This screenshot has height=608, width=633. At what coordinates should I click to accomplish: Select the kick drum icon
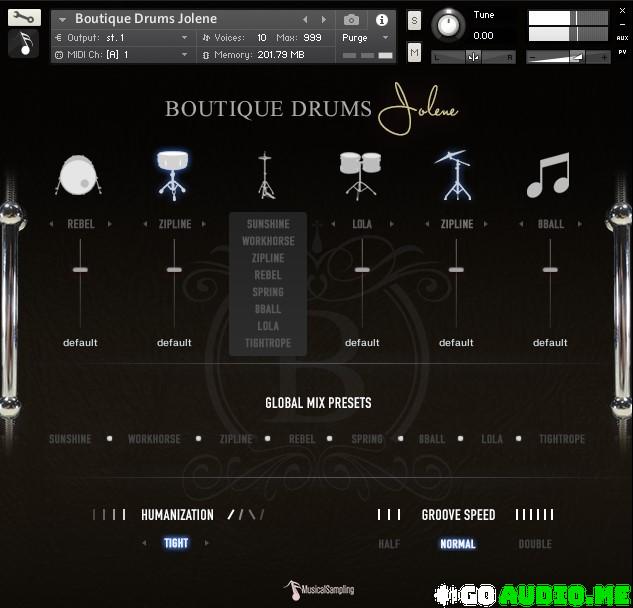[x=79, y=176]
